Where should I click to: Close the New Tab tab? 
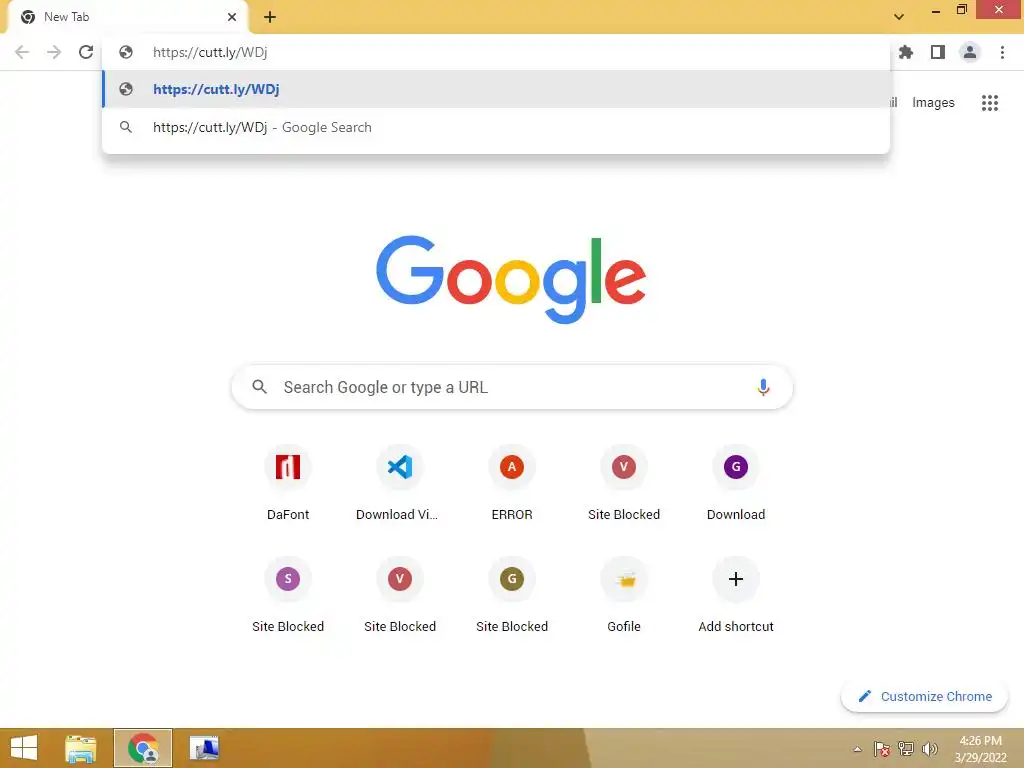pyautogui.click(x=232, y=17)
